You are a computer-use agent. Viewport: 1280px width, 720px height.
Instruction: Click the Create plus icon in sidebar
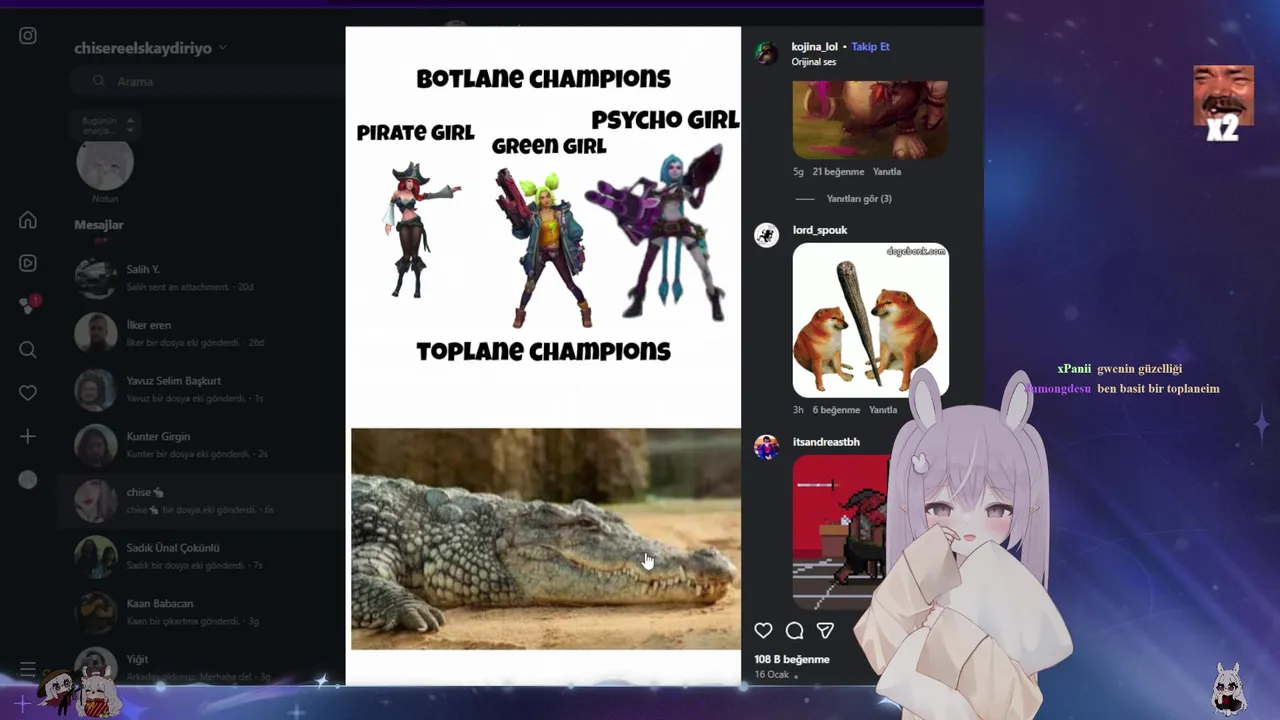point(28,436)
